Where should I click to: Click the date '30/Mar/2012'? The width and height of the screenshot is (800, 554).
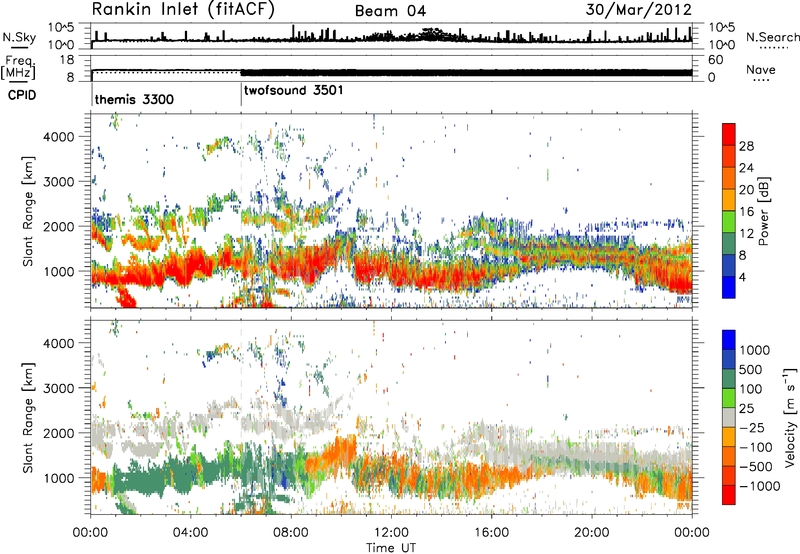(638, 9)
